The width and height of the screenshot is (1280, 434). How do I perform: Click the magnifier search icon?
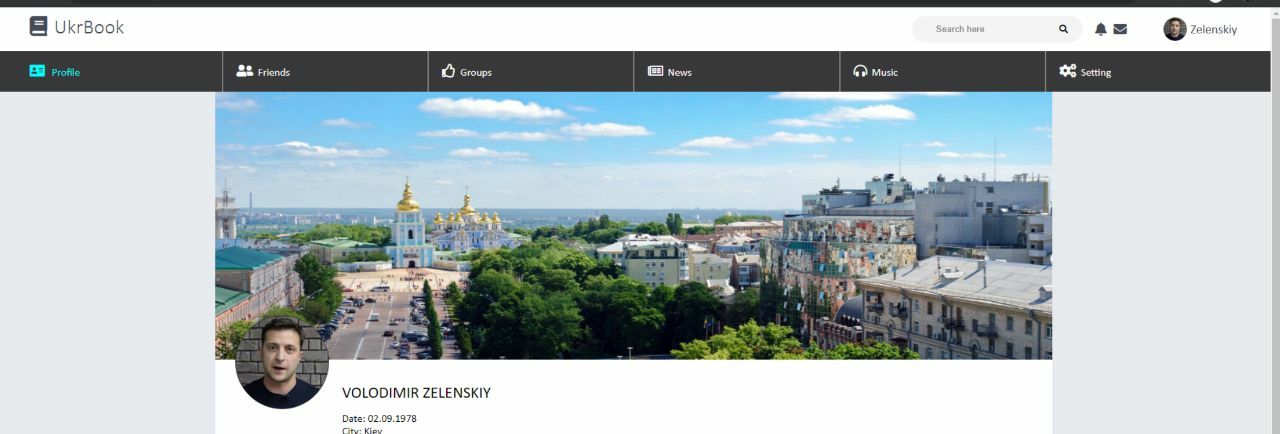(1063, 29)
